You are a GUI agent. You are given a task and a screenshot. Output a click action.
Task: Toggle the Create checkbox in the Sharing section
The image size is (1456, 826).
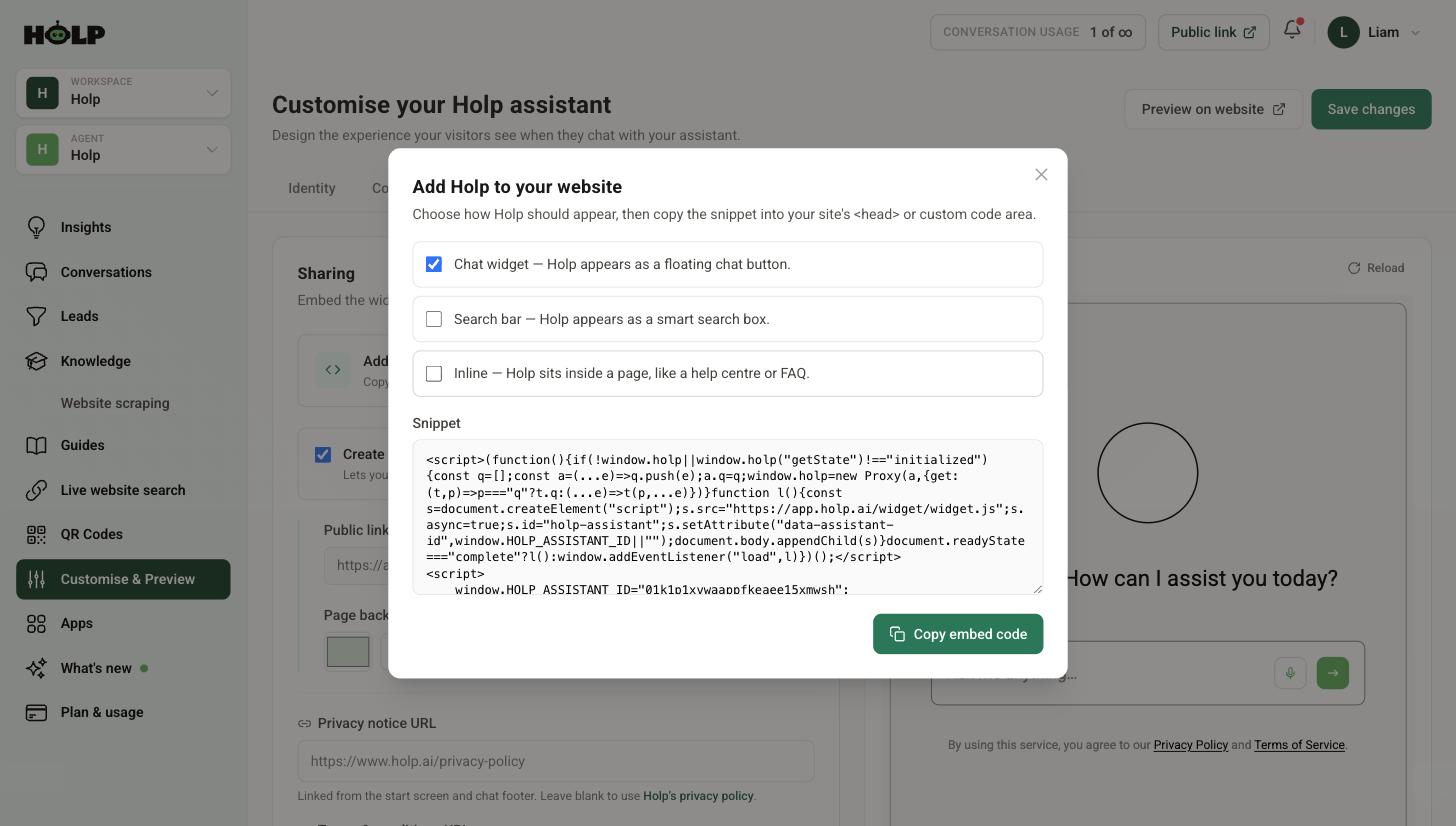coord(323,454)
